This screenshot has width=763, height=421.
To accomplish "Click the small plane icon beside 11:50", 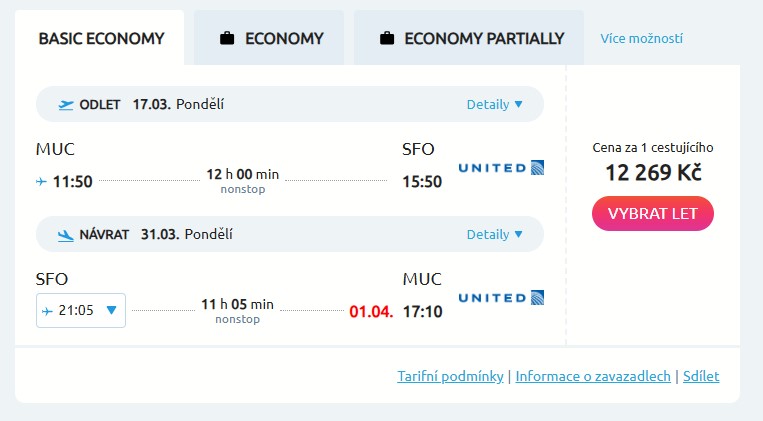I will click(x=41, y=182).
